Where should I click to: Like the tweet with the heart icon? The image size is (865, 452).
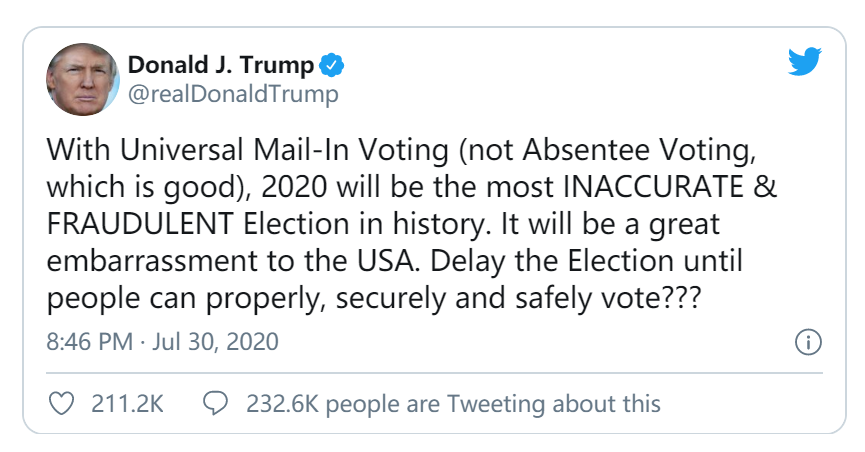[x=62, y=403]
